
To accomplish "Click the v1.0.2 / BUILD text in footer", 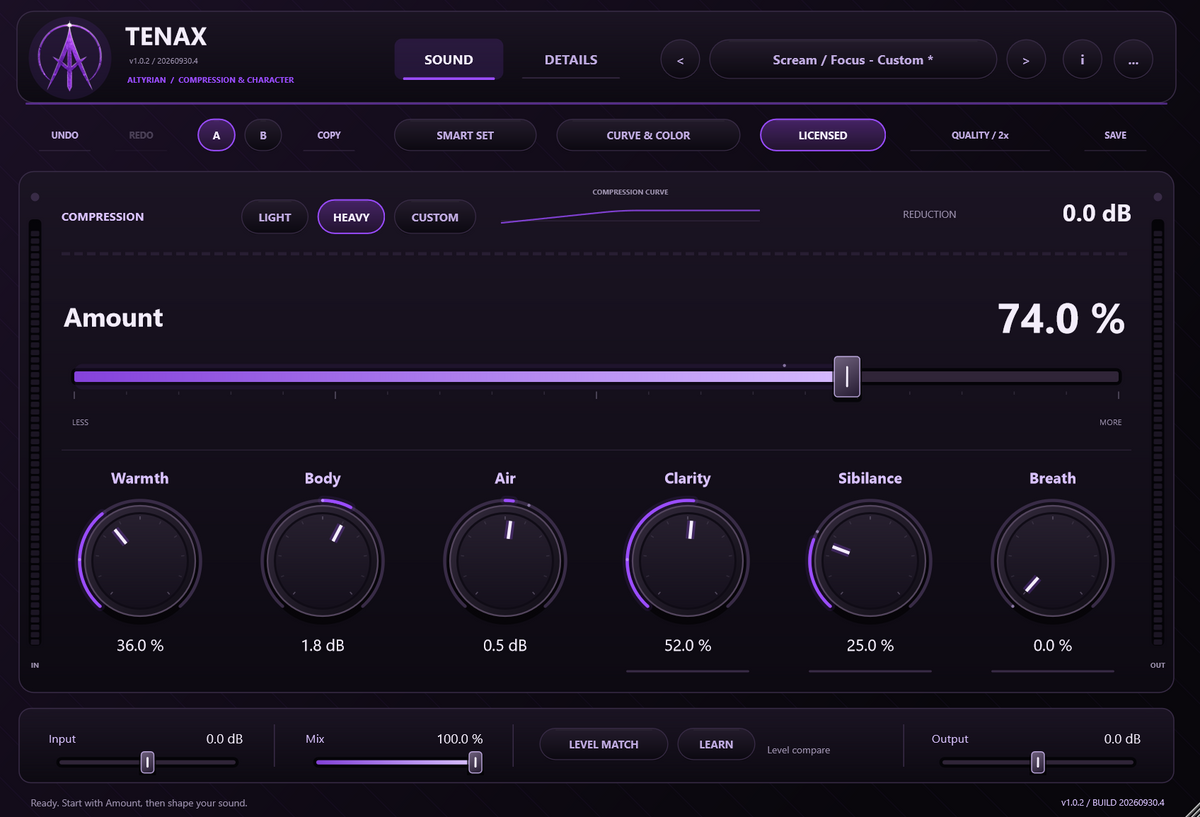I will (x=1112, y=803).
